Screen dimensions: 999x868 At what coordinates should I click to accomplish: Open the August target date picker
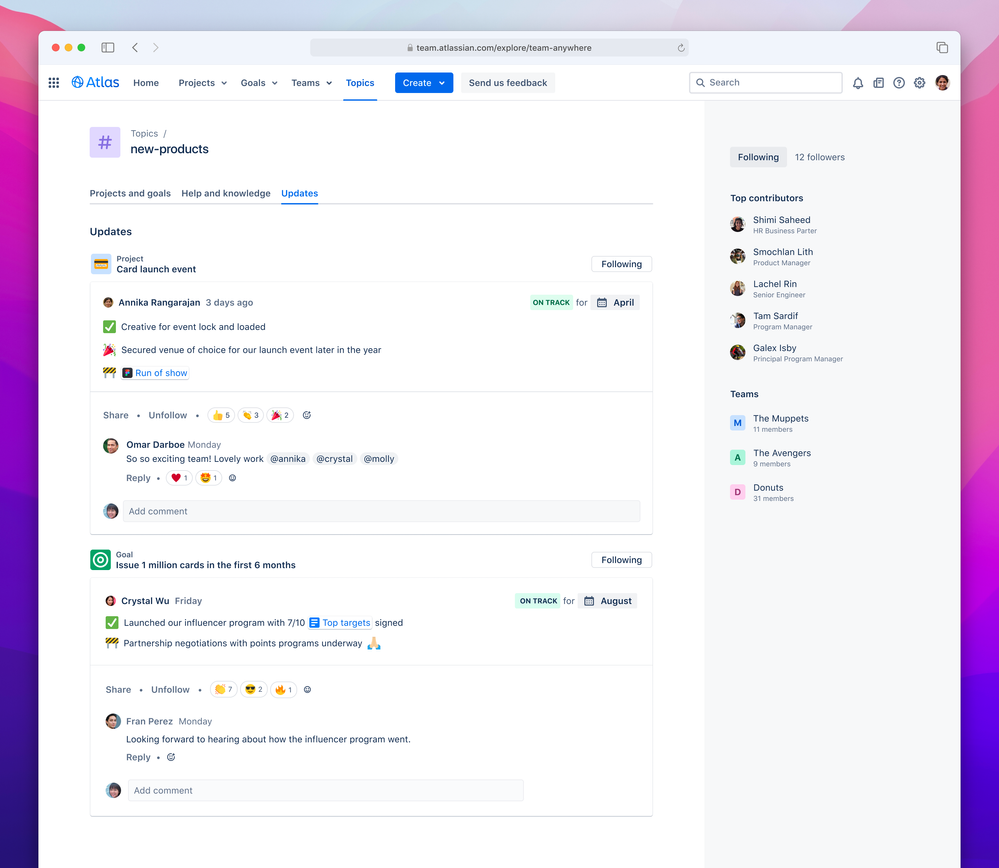coord(607,601)
